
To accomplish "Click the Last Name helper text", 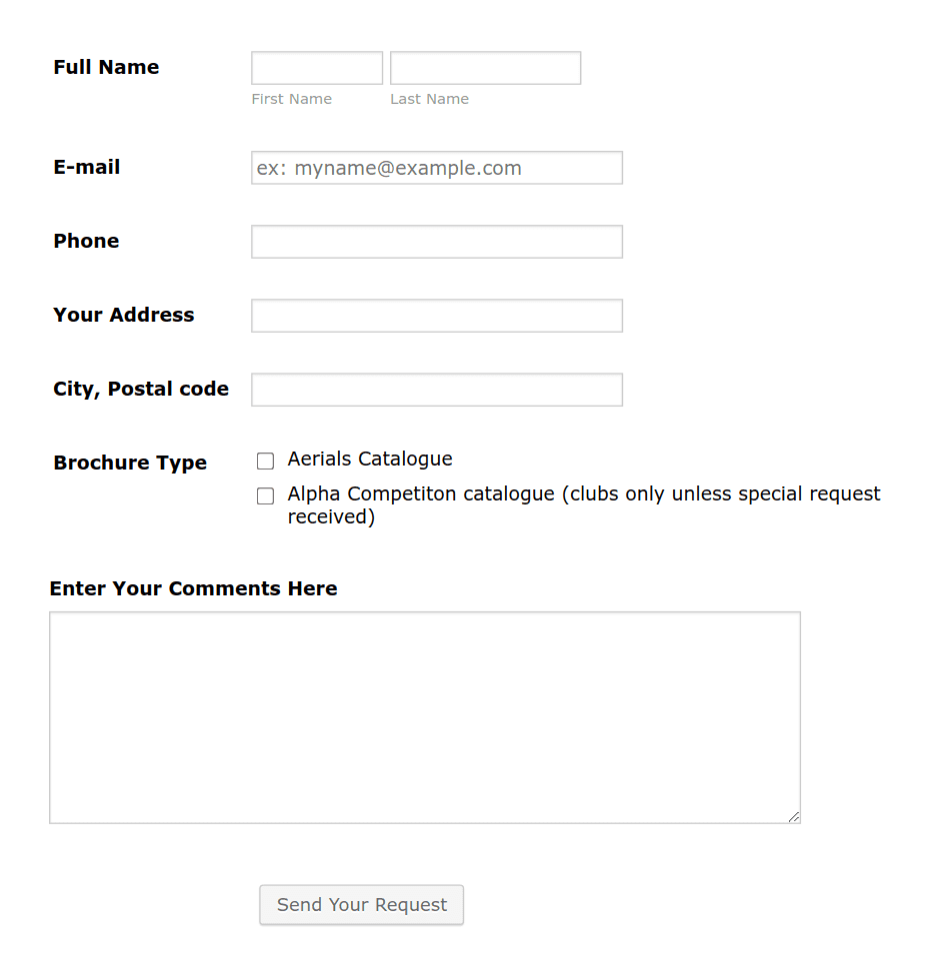I will (429, 98).
